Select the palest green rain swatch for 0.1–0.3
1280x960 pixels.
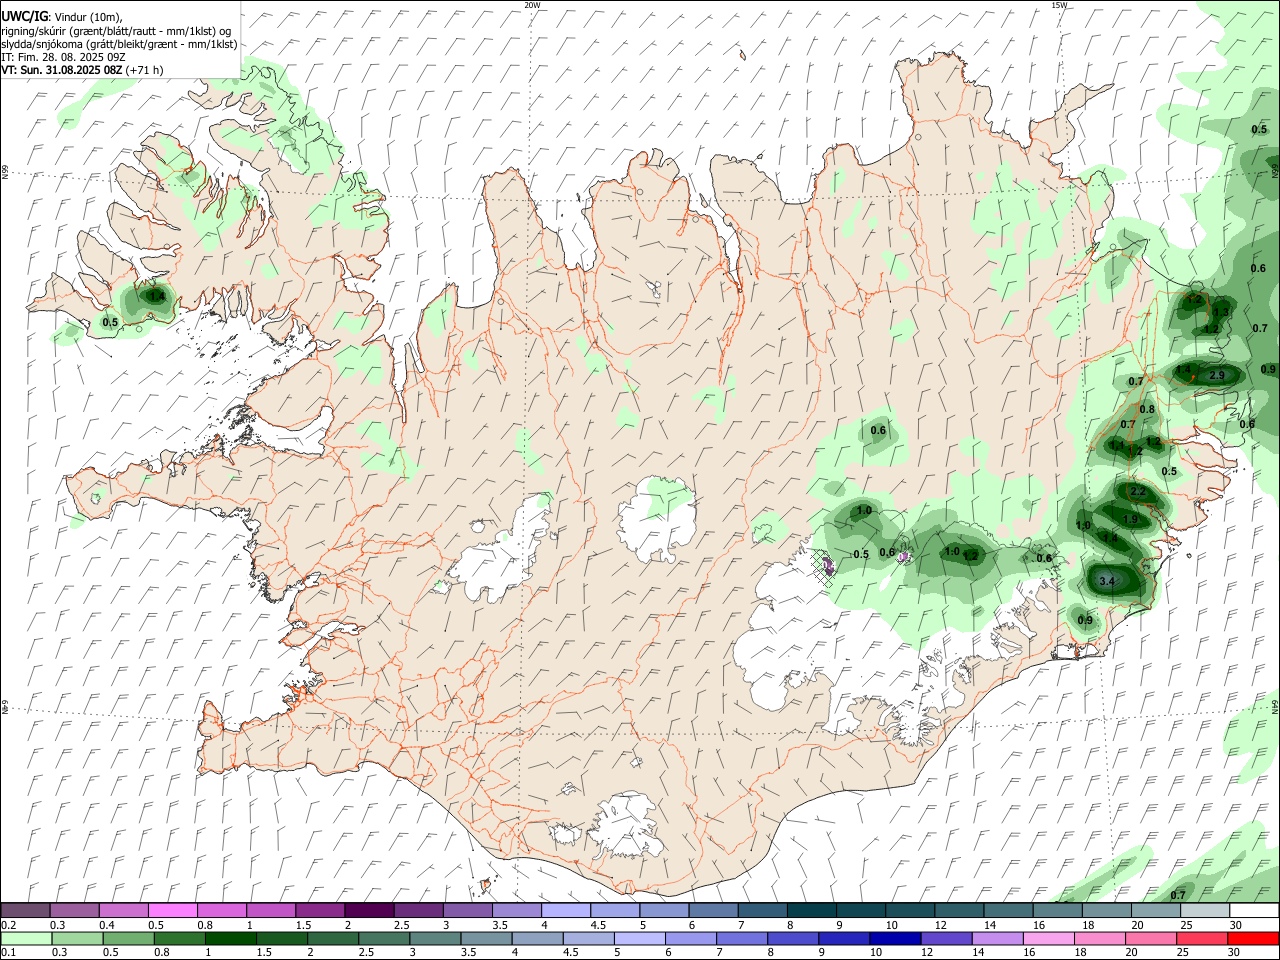point(27,939)
